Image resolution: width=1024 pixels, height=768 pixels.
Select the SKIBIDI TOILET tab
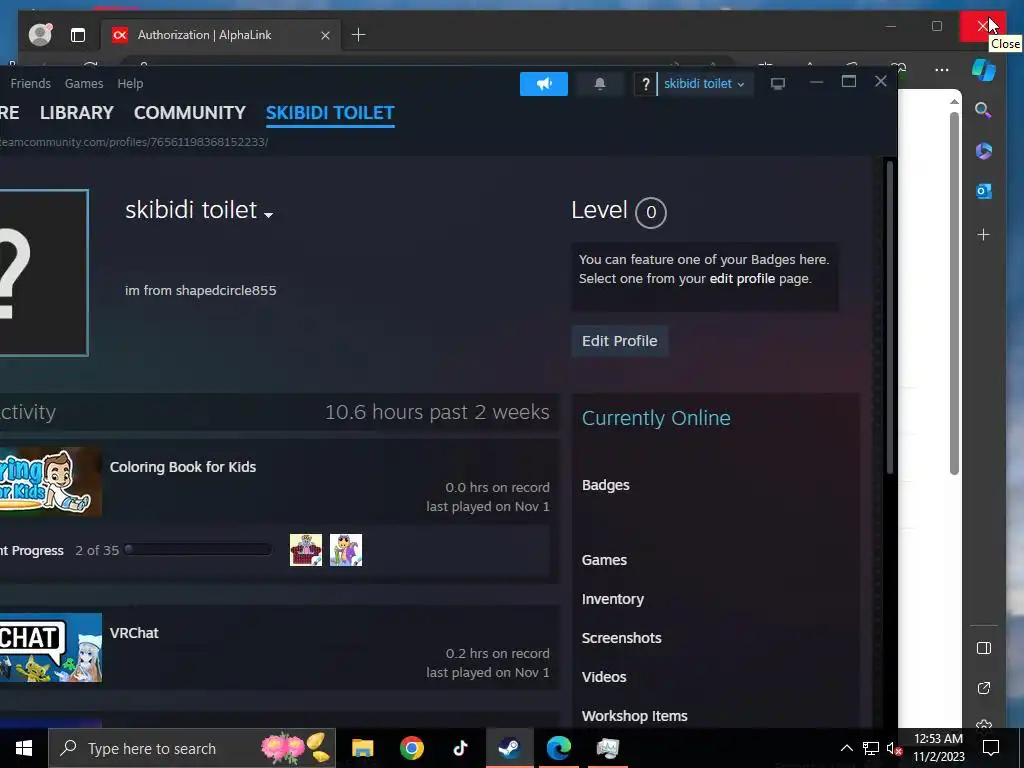[x=330, y=112]
